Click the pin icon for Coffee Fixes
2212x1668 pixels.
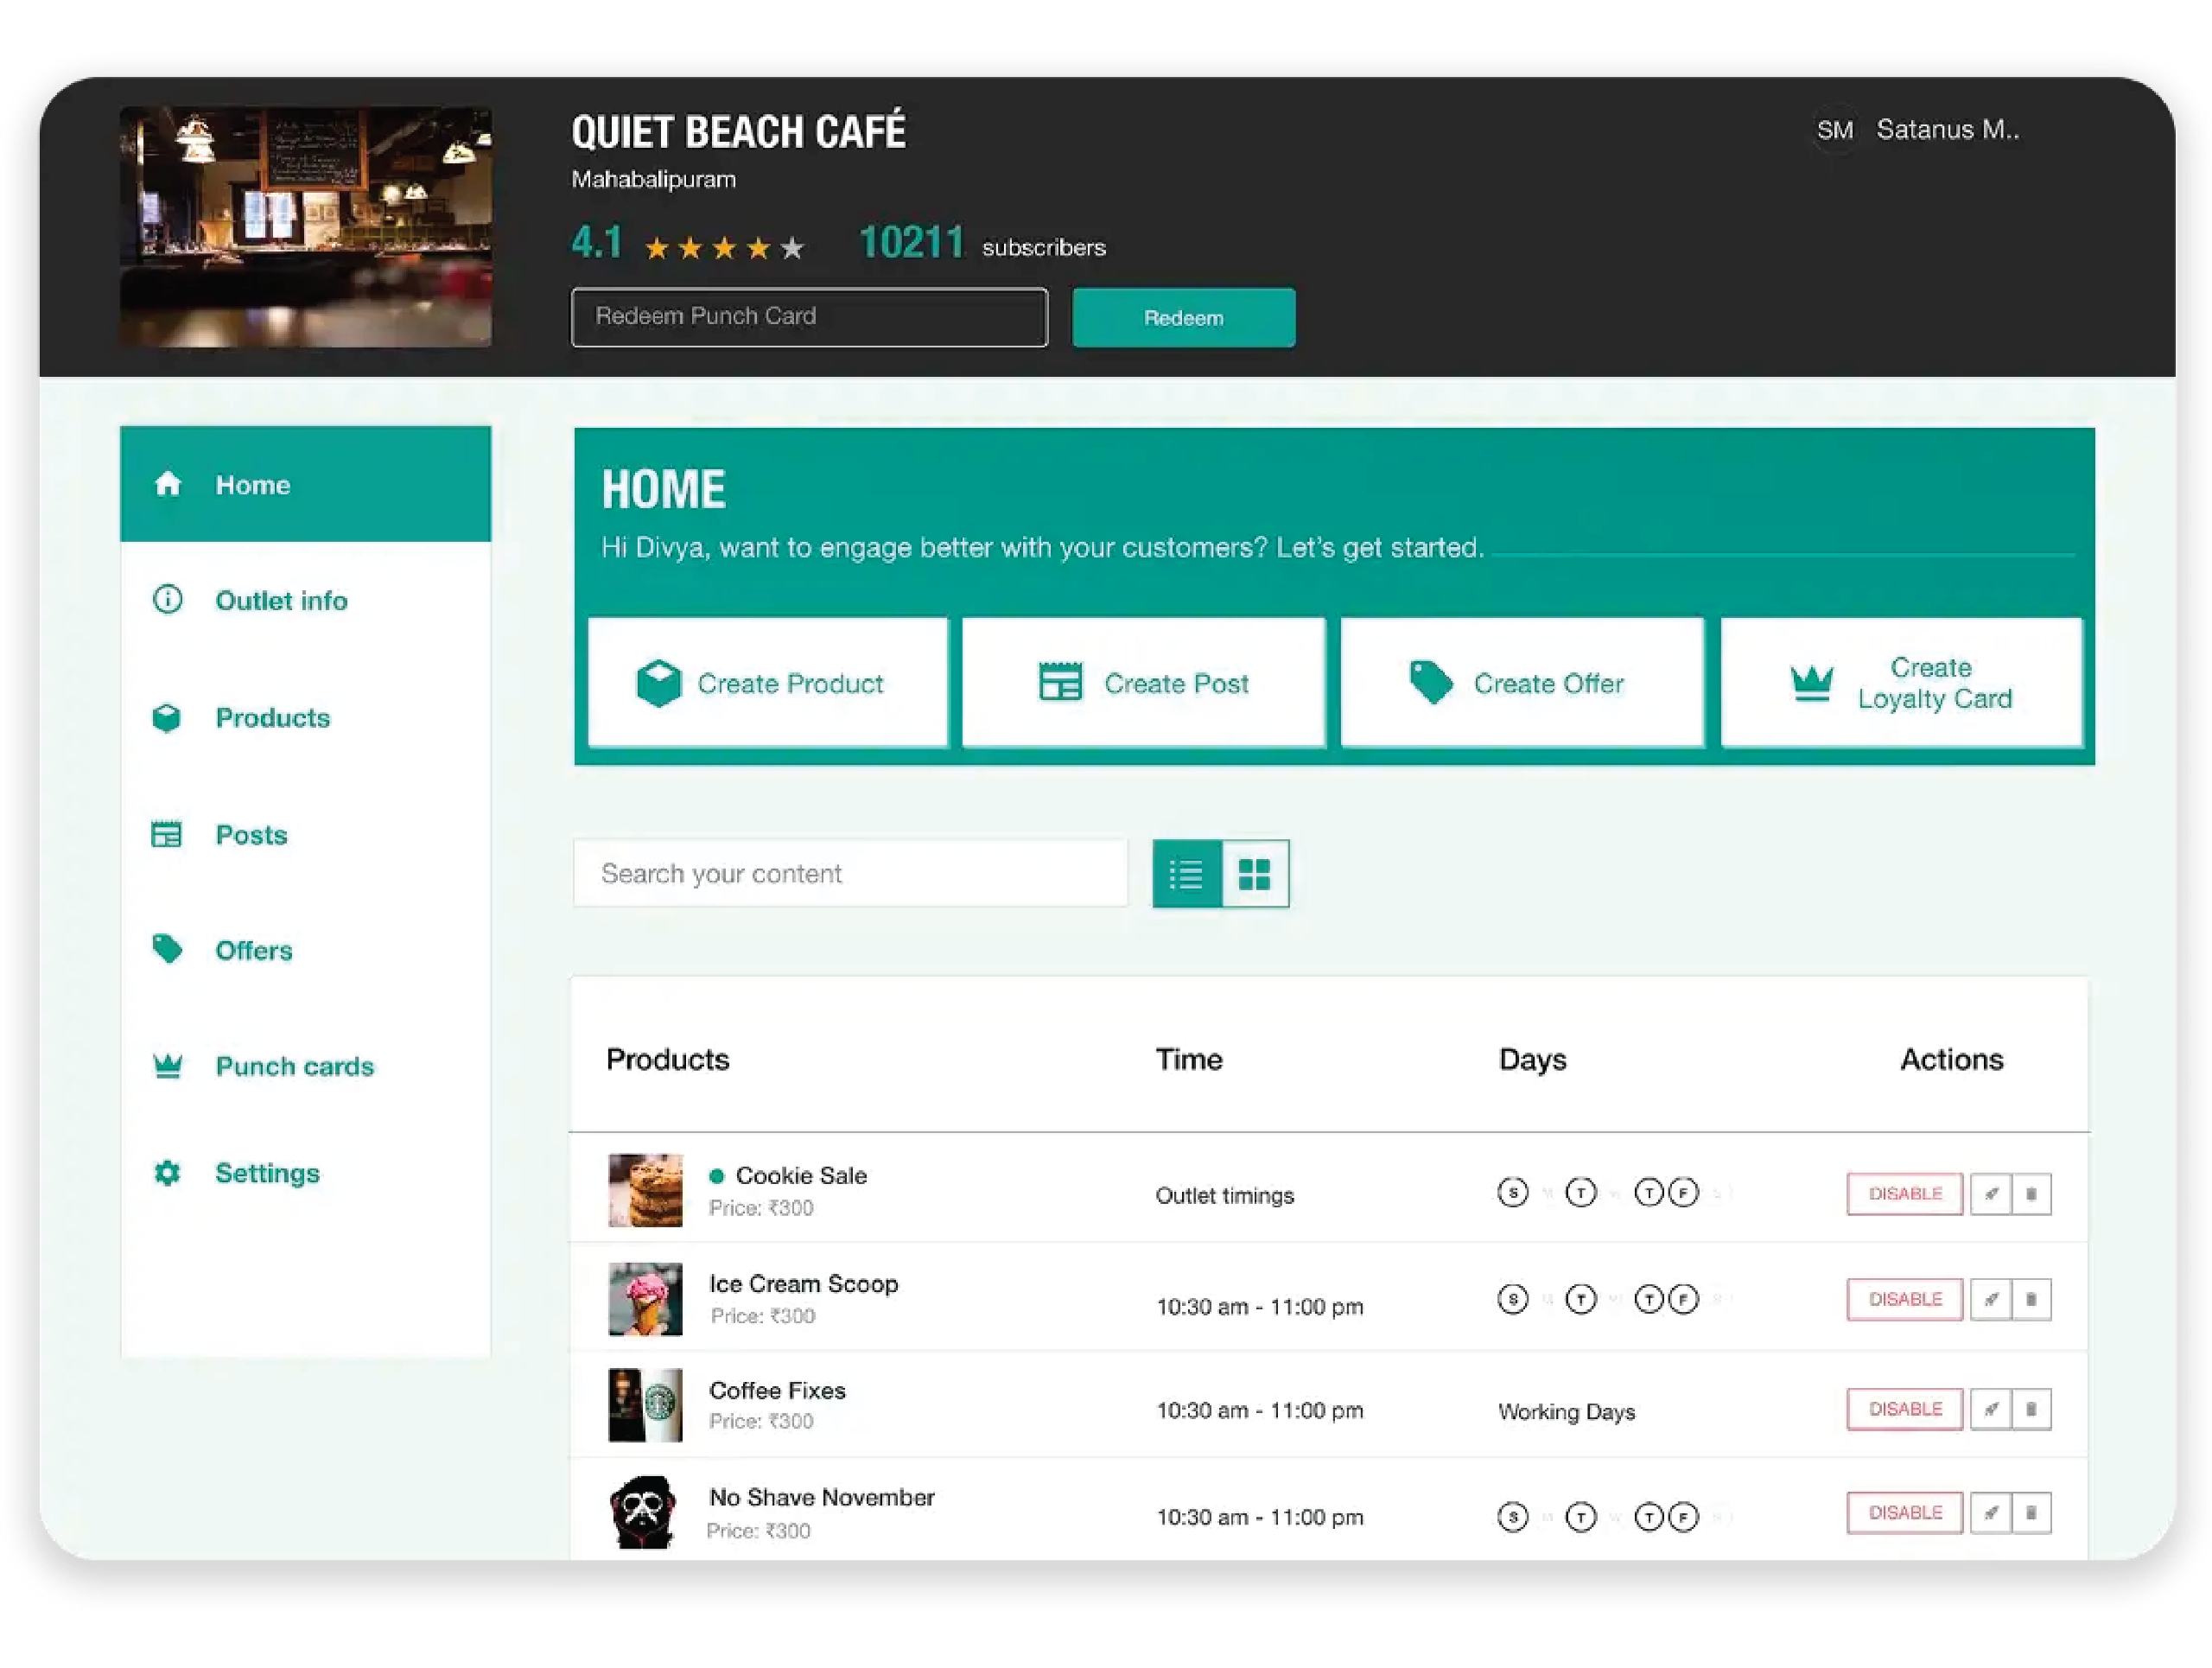point(1990,1409)
